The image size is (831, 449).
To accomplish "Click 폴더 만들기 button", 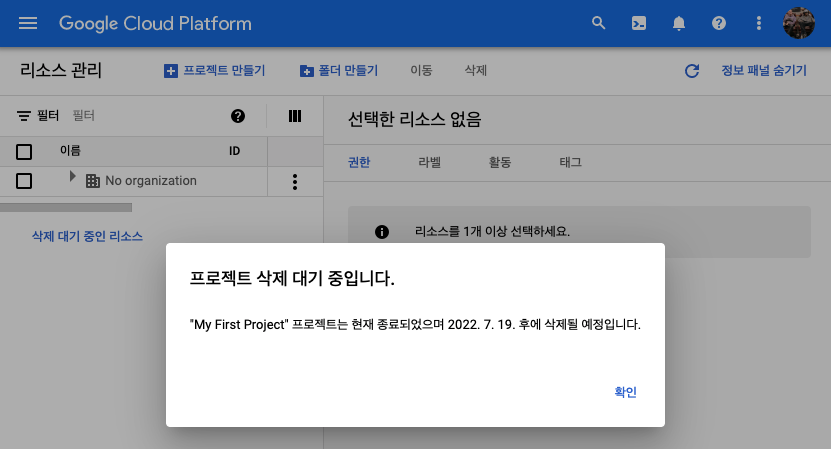I will pos(339,71).
